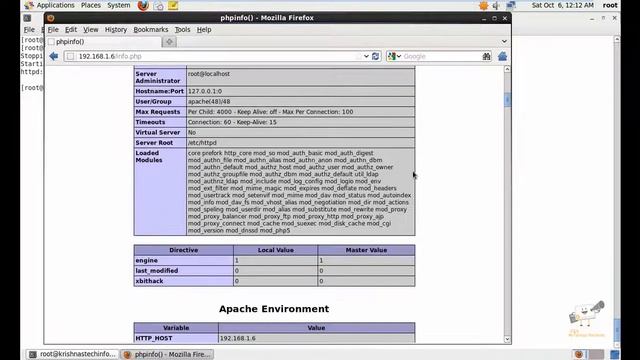Click the terminal window icon behind Firefox

(27, 18)
